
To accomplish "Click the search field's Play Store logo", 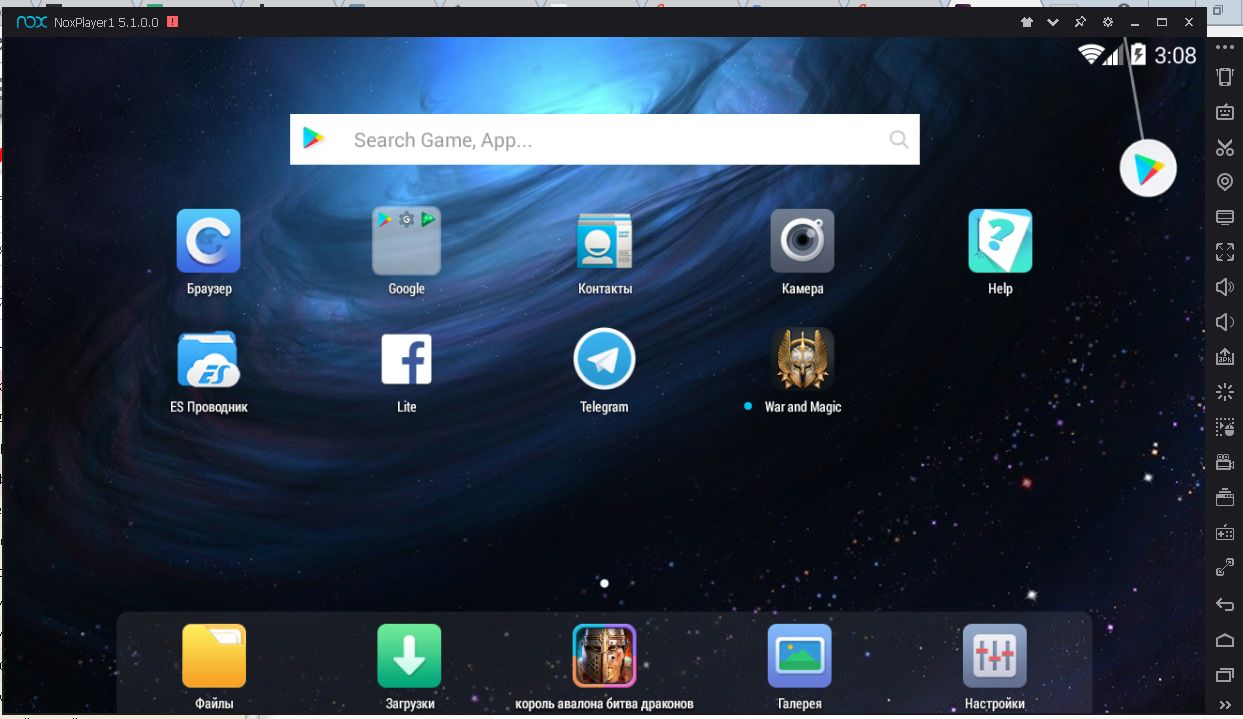I will 314,139.
